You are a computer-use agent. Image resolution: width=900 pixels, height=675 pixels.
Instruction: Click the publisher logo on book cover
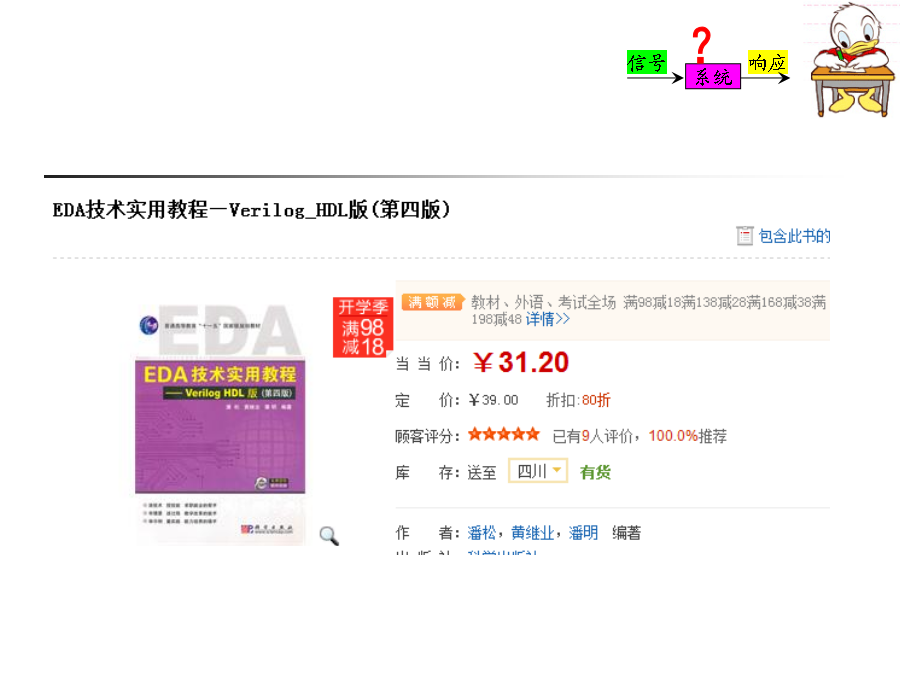point(267,529)
